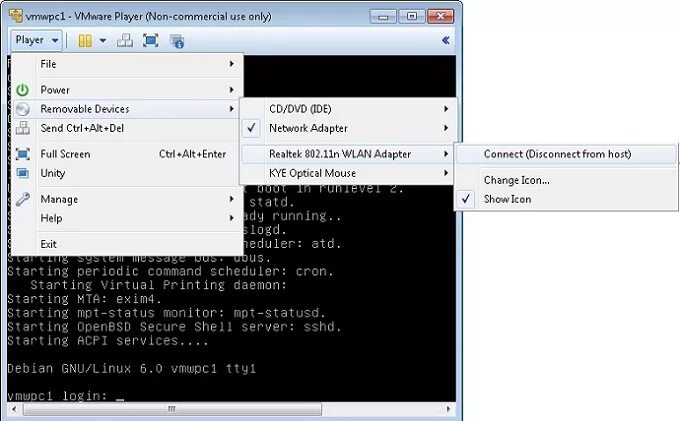
Task: Choose Change Icon... option
Action: click(566, 180)
